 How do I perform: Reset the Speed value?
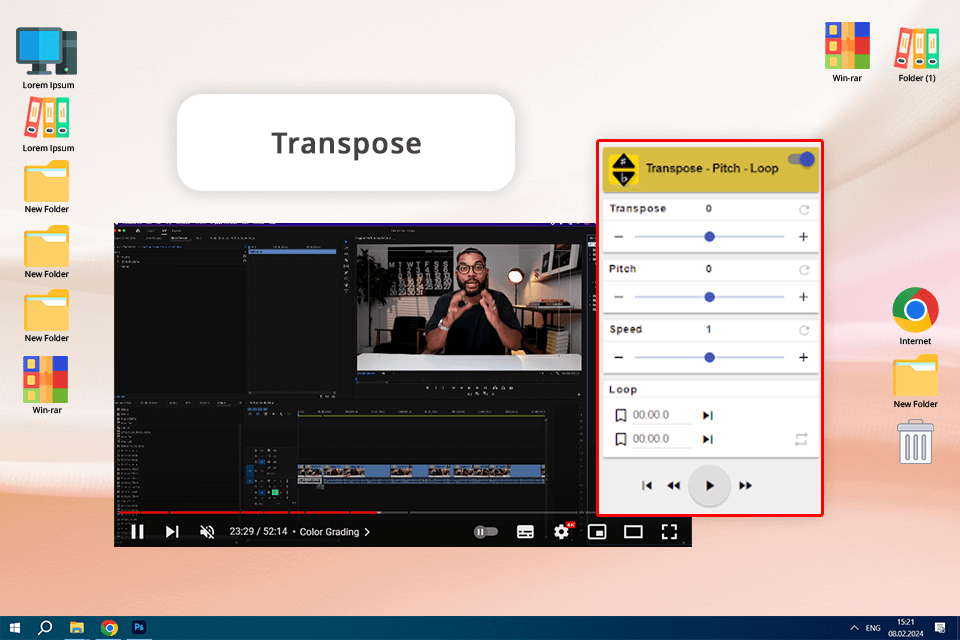coord(804,331)
